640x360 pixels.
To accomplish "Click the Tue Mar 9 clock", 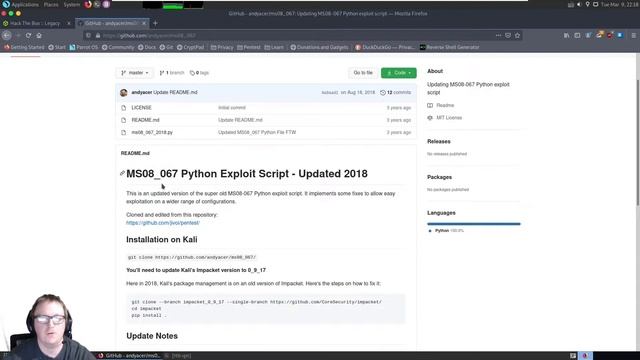I will pos(619,4).
